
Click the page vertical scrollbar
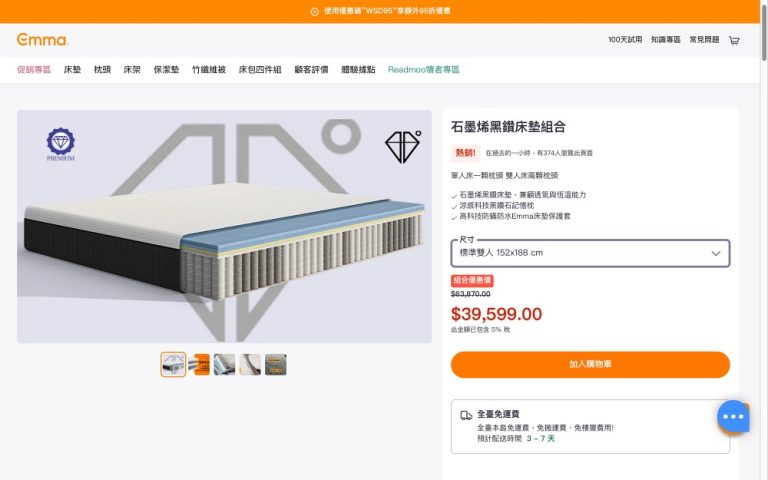click(x=764, y=240)
